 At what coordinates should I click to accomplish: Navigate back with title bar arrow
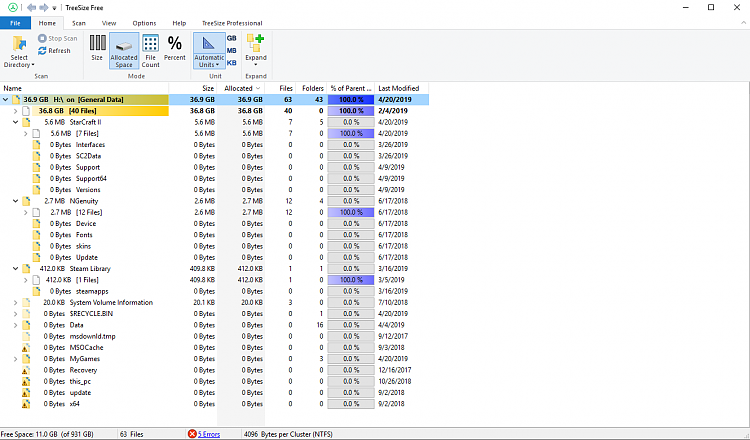point(32,7)
